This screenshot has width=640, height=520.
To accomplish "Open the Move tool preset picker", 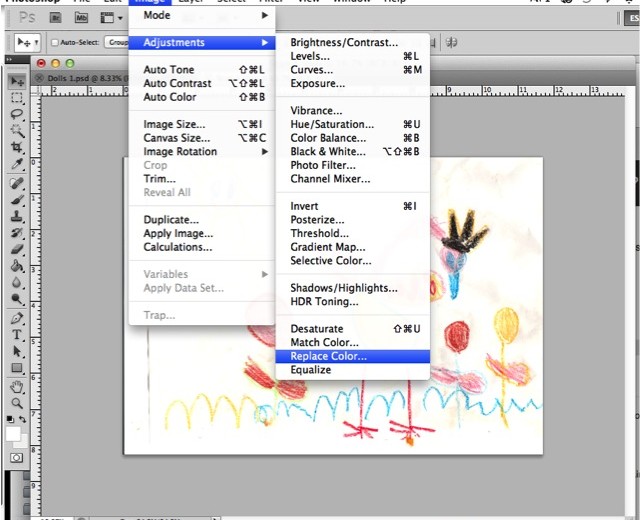I will pos(27,42).
